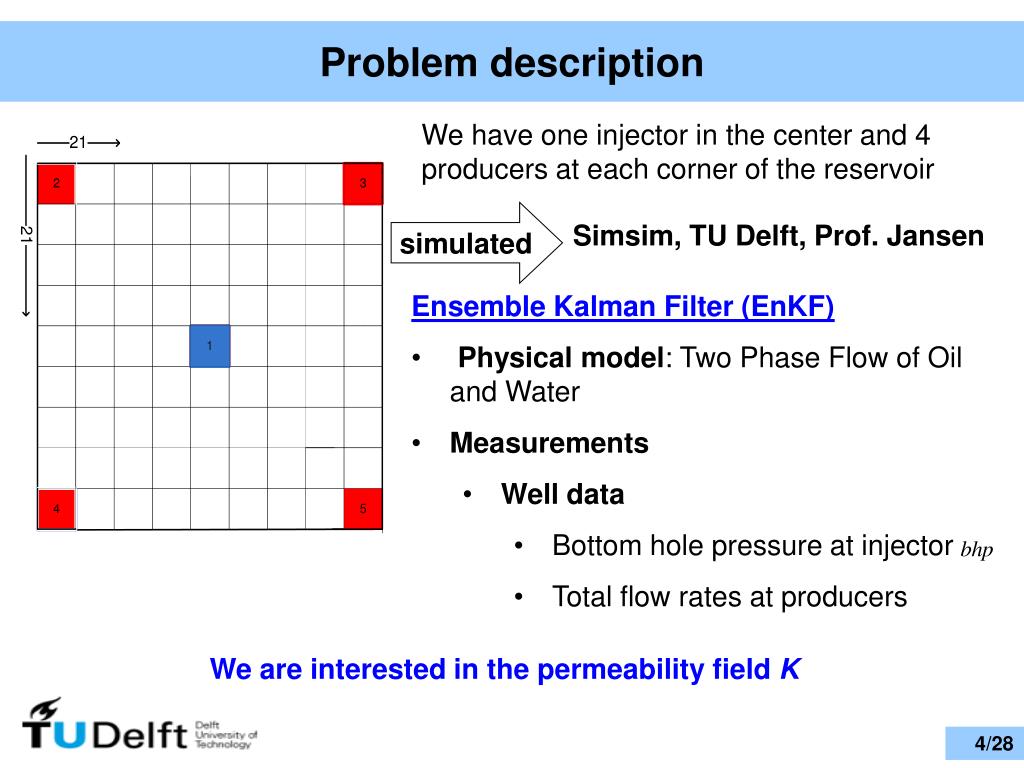Click the Ensemble Kalman Filter (EnKF) link
This screenshot has height=768, width=1024.
click(x=622, y=306)
